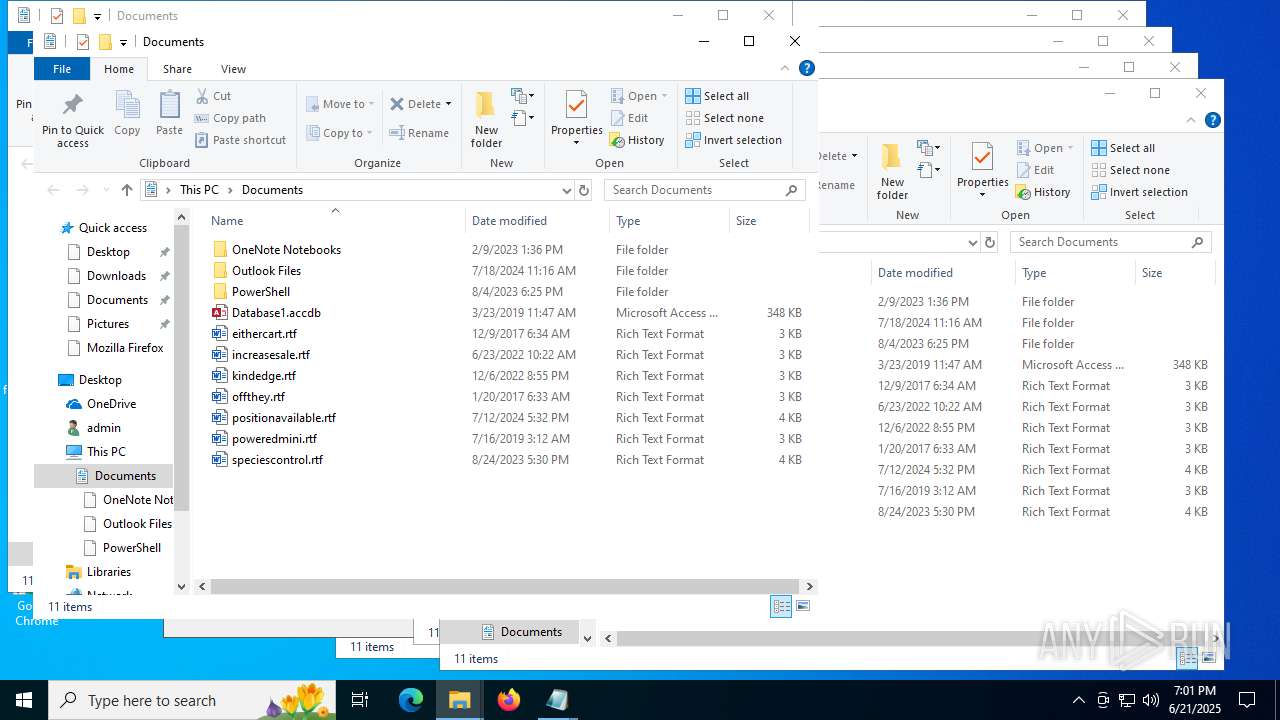Image resolution: width=1280 pixels, height=720 pixels.
Task: Click Select none in the front window
Action: tap(724, 118)
